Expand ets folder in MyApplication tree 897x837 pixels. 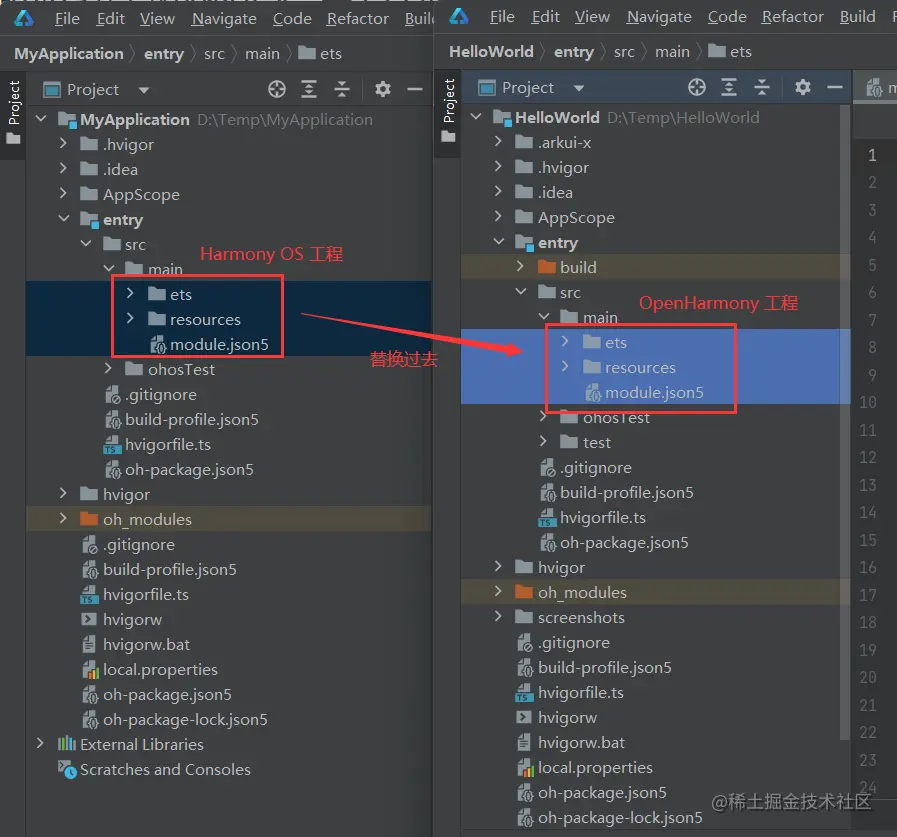(x=130, y=293)
